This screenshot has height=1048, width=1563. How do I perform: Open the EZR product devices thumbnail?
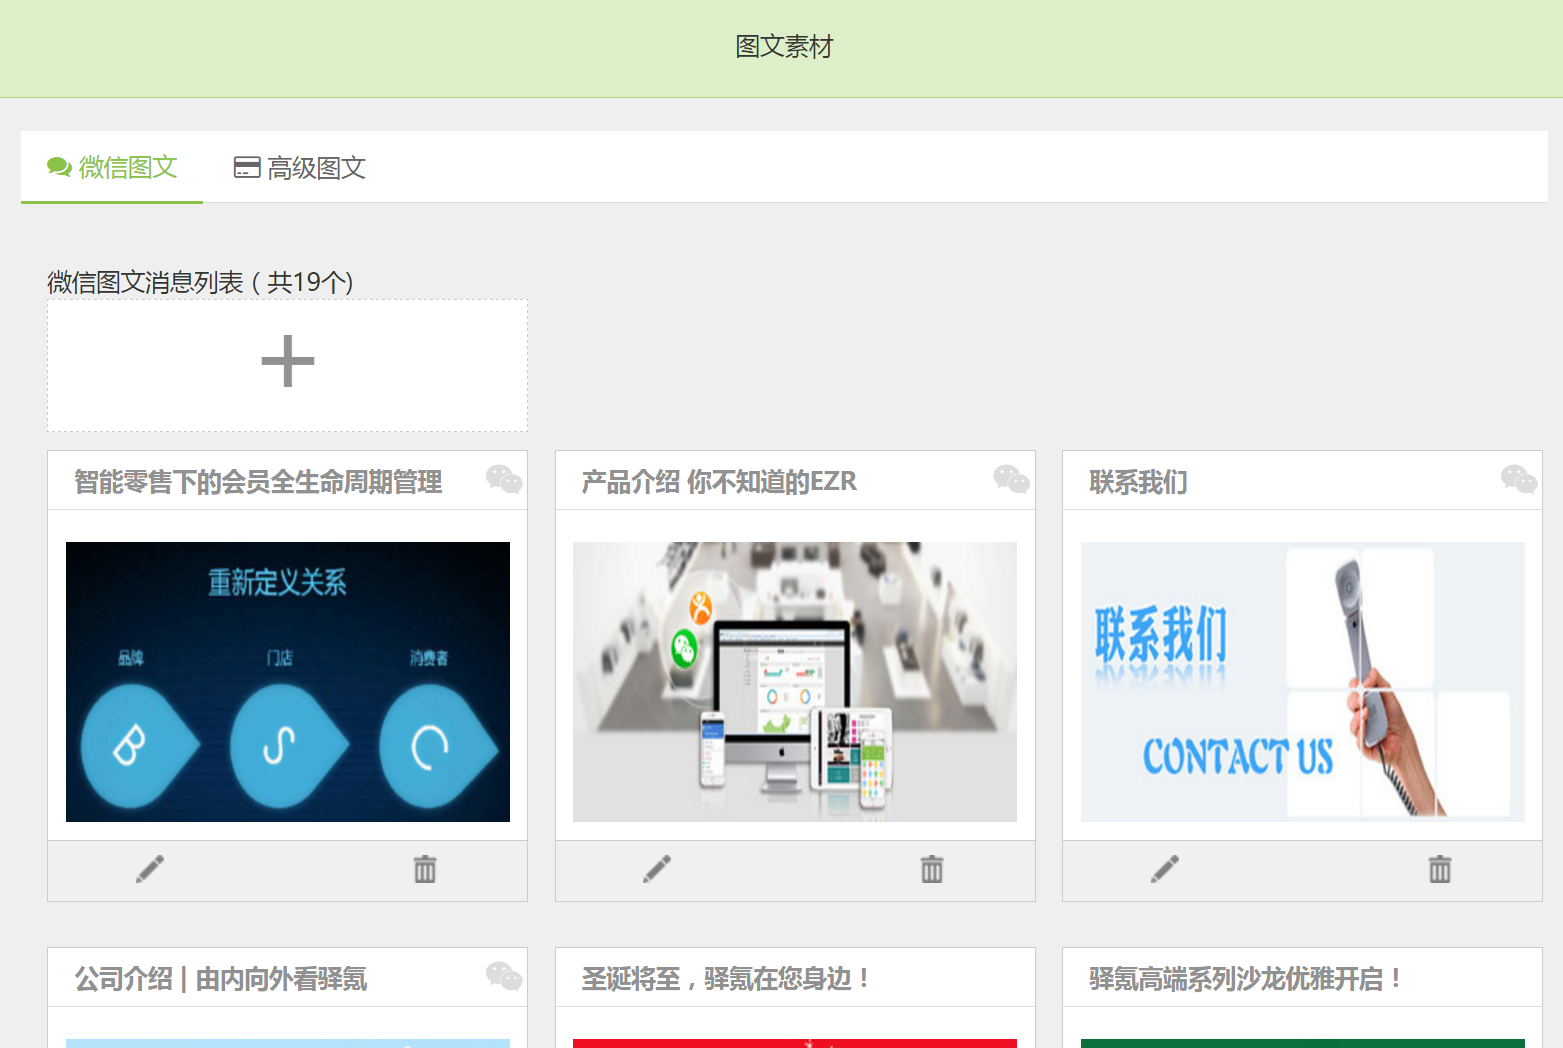click(795, 682)
